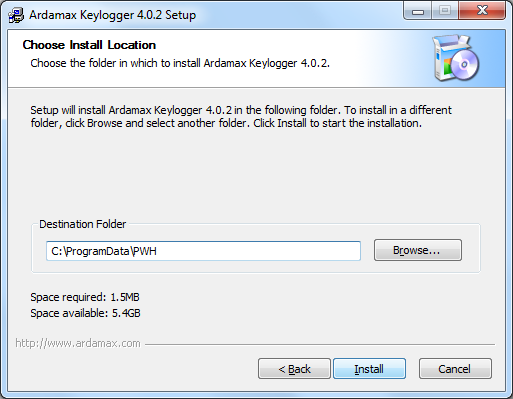Minimize the setup window
The height and width of the screenshot is (399, 513).
click(418, 12)
